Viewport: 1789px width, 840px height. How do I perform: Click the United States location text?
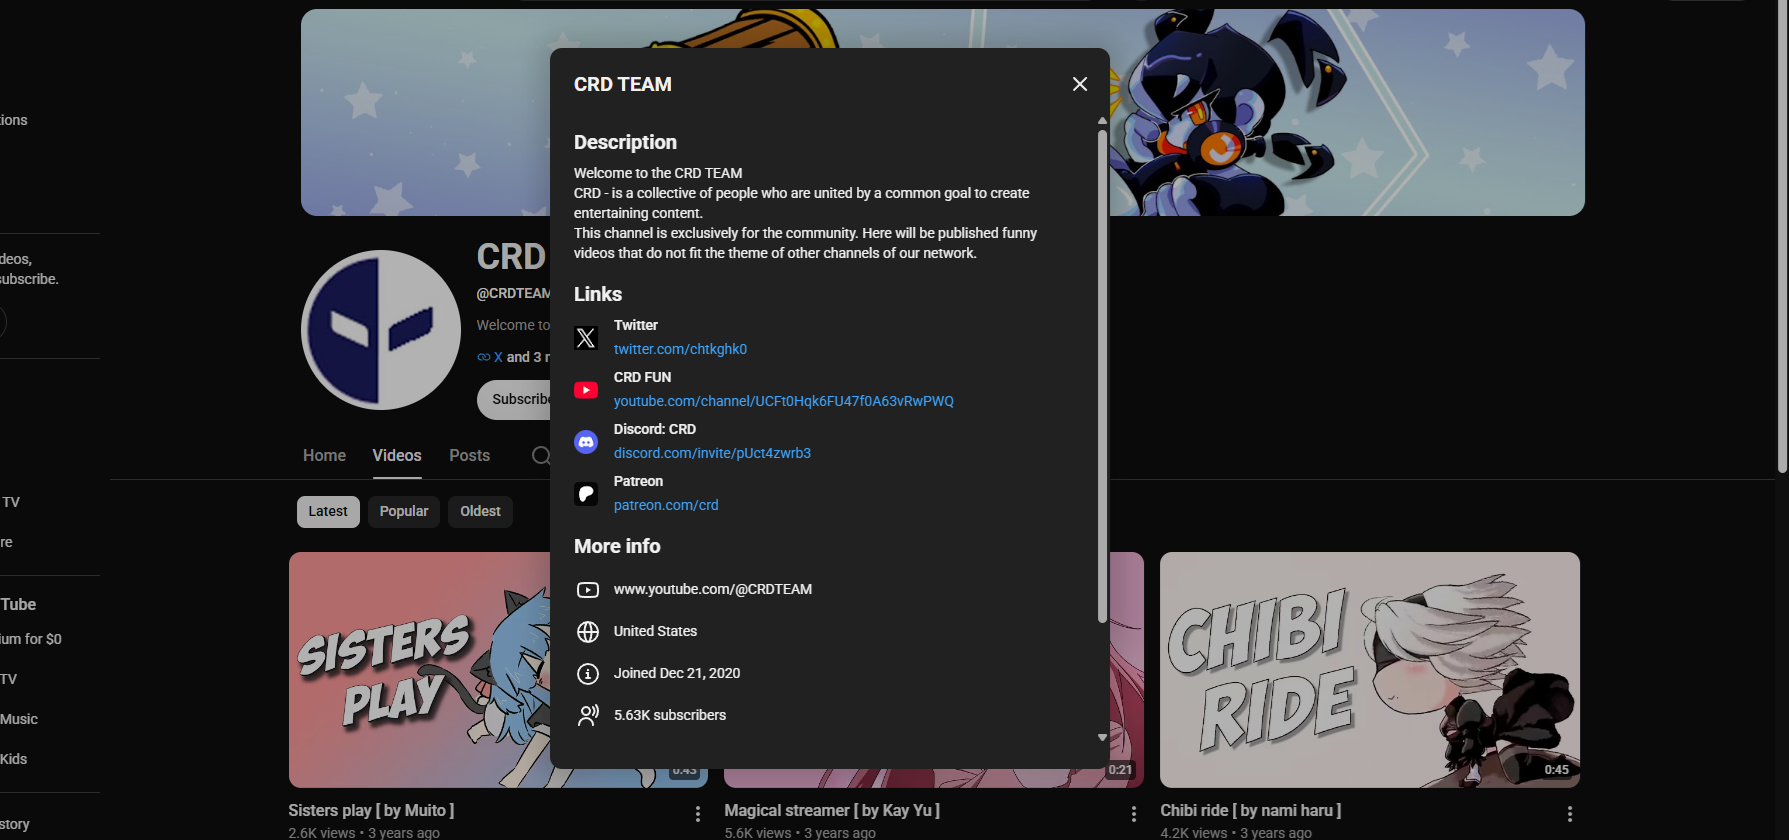[x=655, y=631]
